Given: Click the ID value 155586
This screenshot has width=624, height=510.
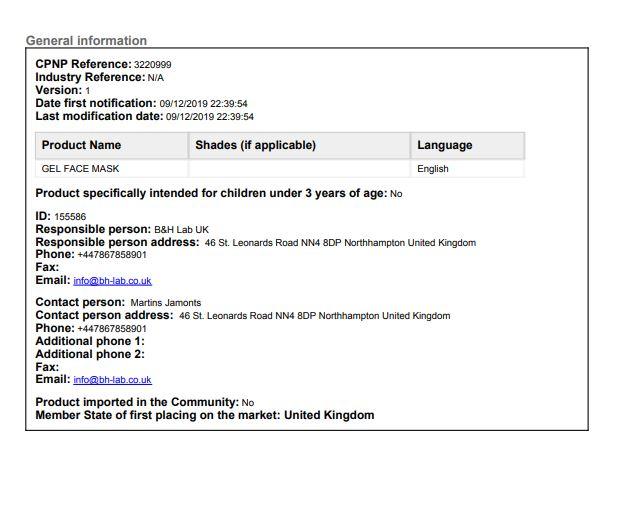Looking at the screenshot, I should 70,217.
